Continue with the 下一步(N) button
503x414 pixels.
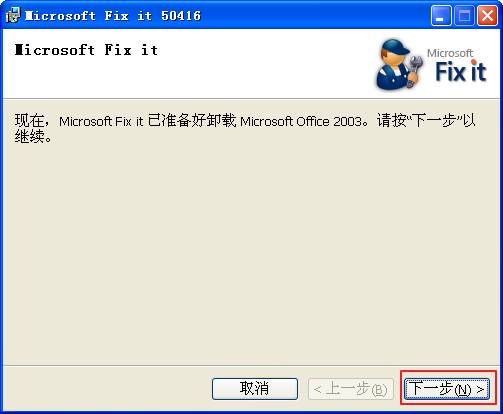coord(447,389)
